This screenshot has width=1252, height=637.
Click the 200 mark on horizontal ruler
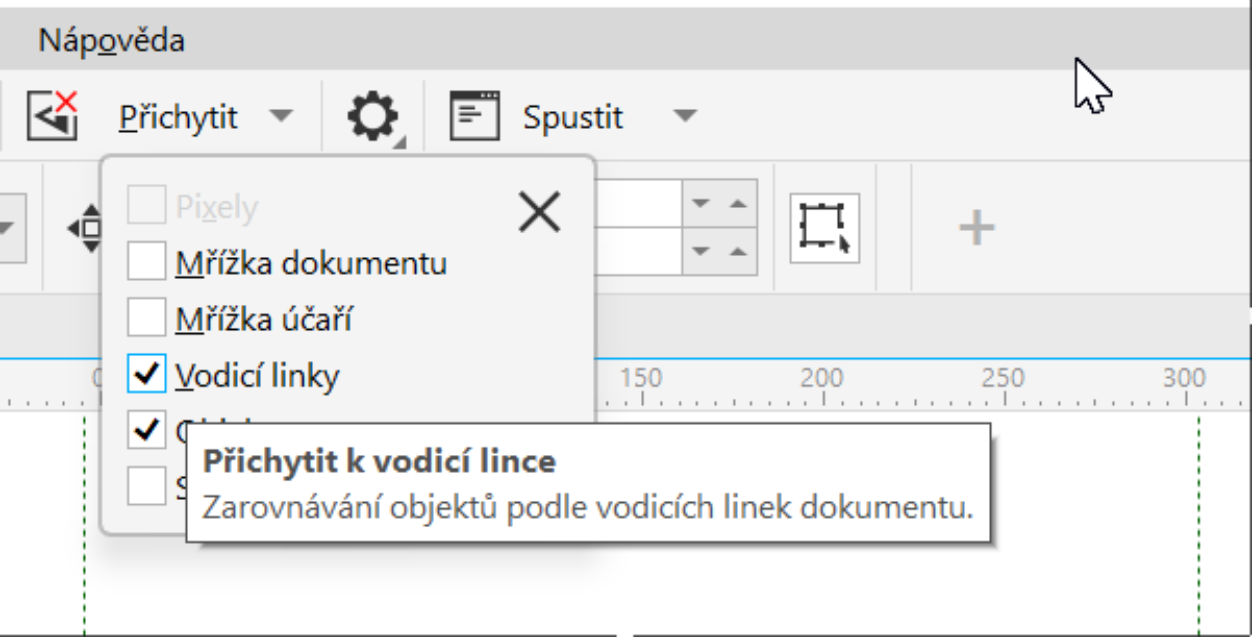coord(821,379)
